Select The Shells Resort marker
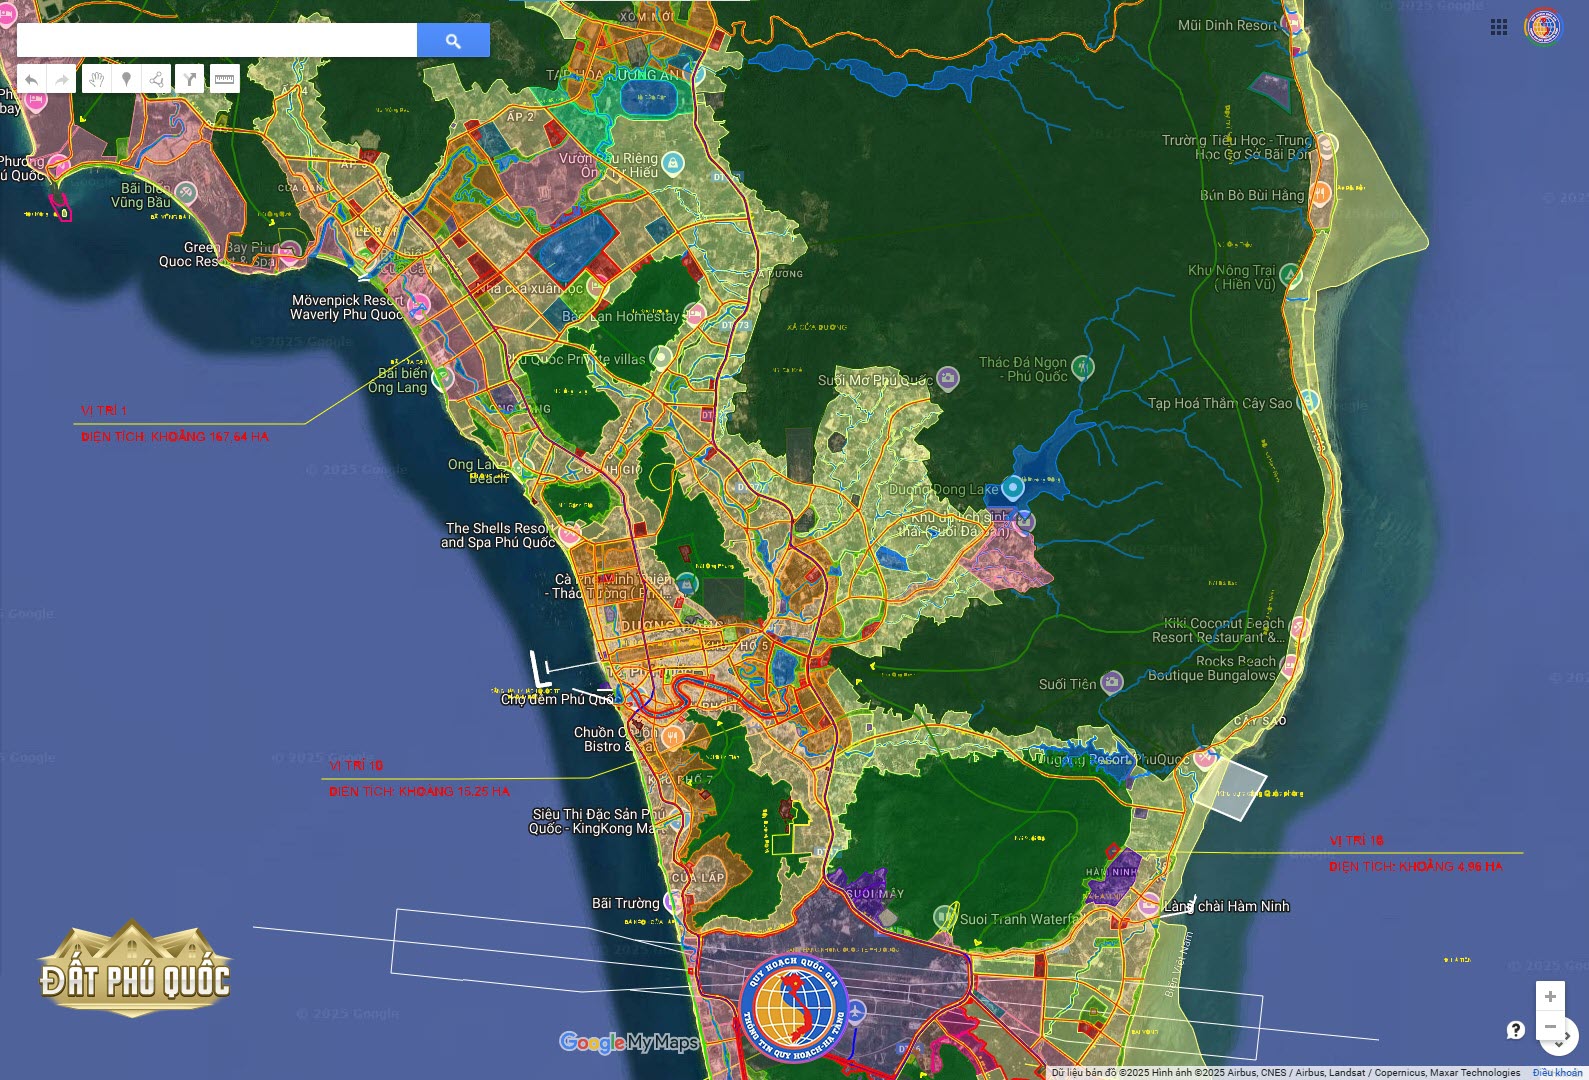The height and width of the screenshot is (1080, 1589). point(569,534)
